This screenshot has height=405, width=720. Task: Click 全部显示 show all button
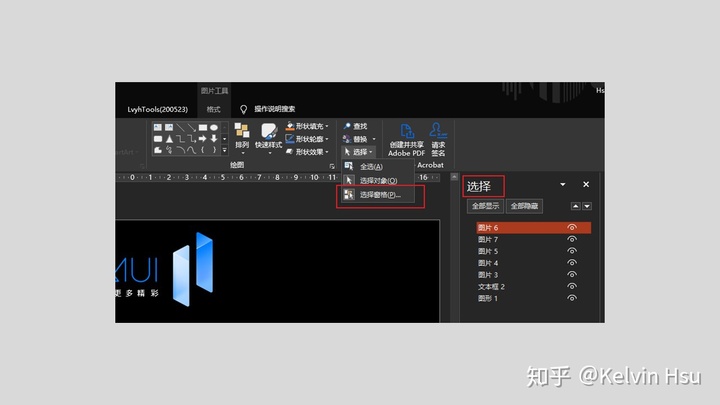point(485,206)
